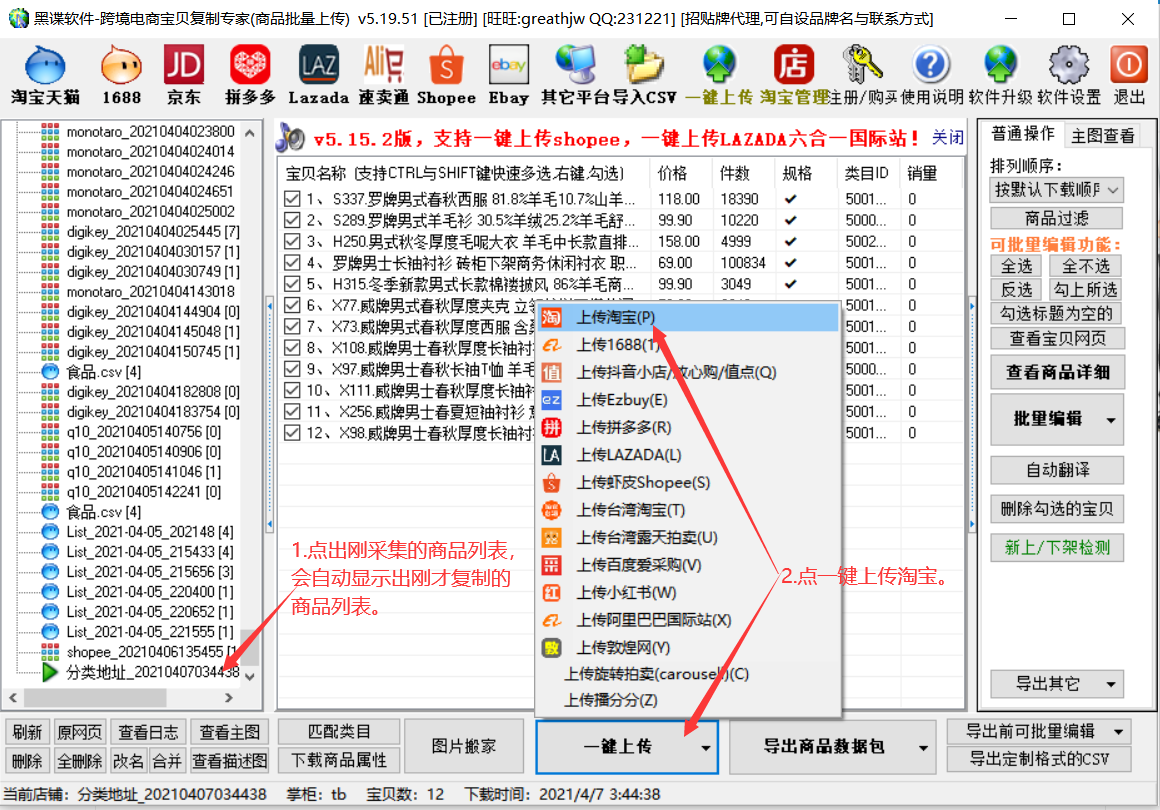Click the 全选 button
This screenshot has width=1160, height=810.
(1016, 266)
